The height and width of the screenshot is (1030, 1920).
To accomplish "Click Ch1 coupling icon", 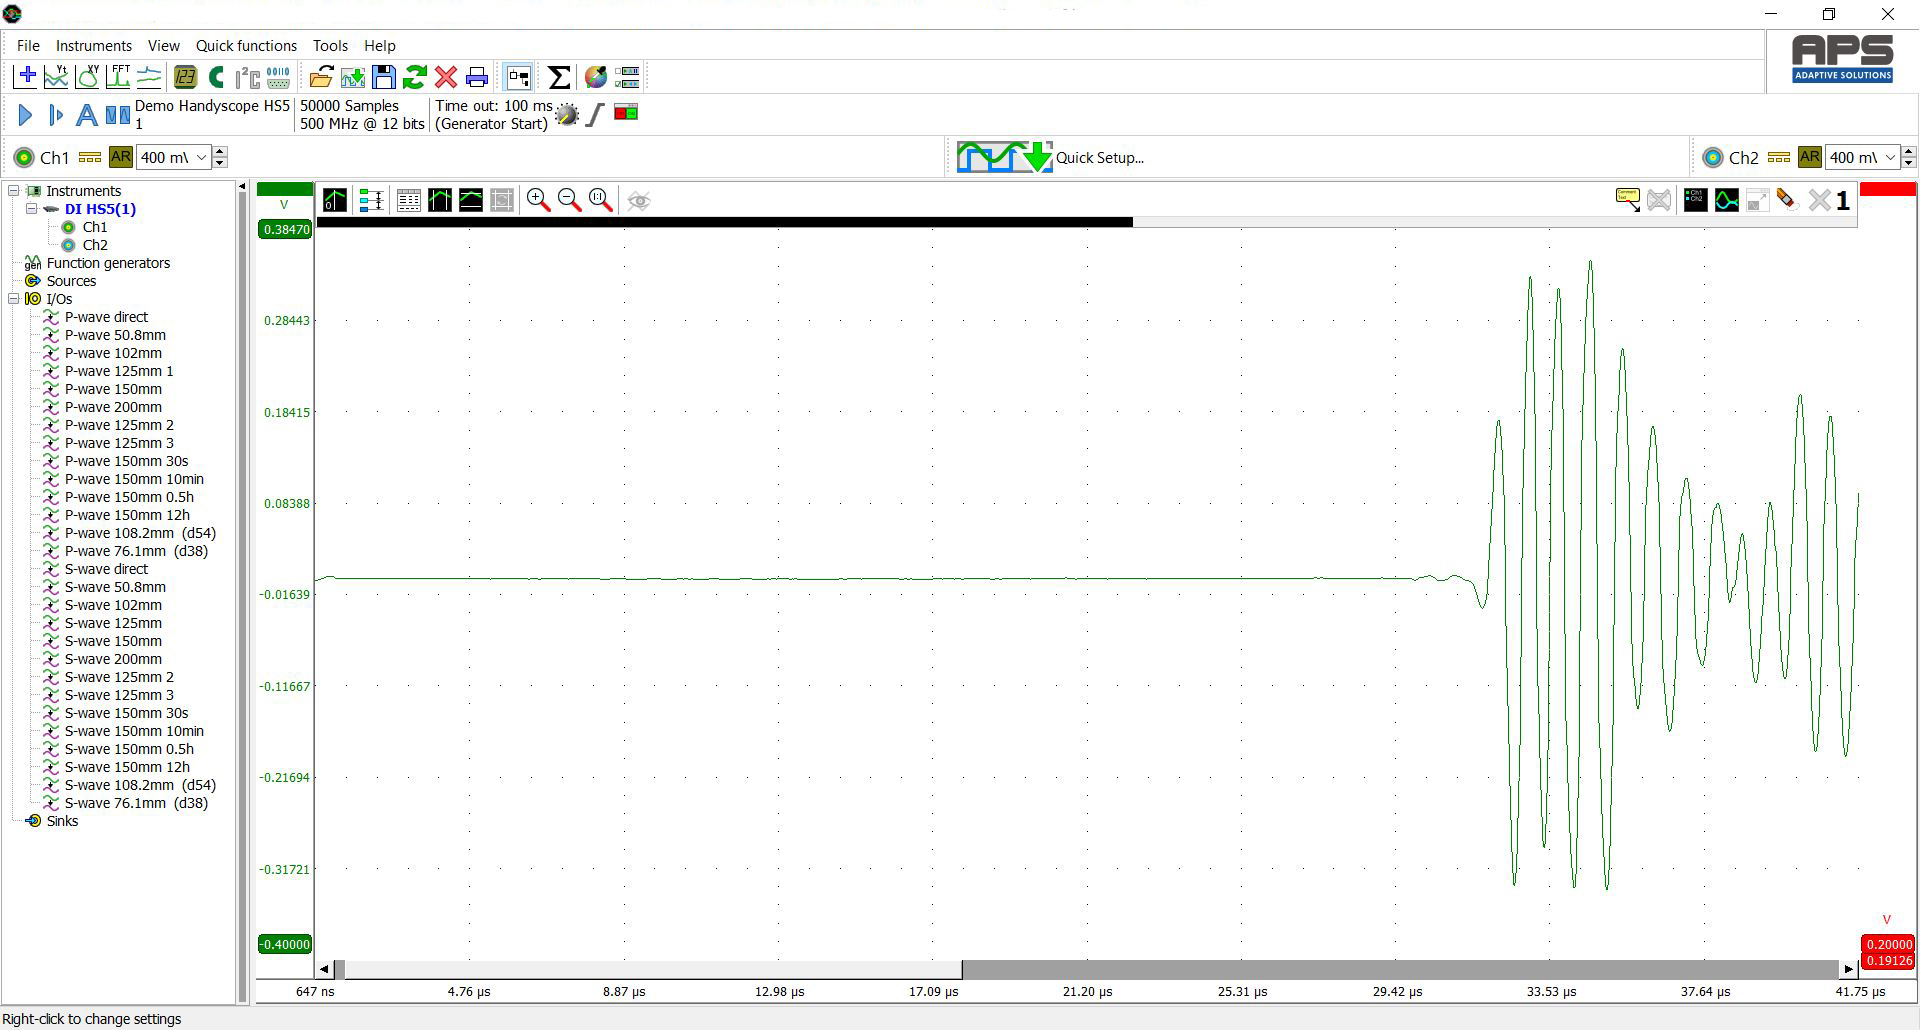I will [90, 157].
